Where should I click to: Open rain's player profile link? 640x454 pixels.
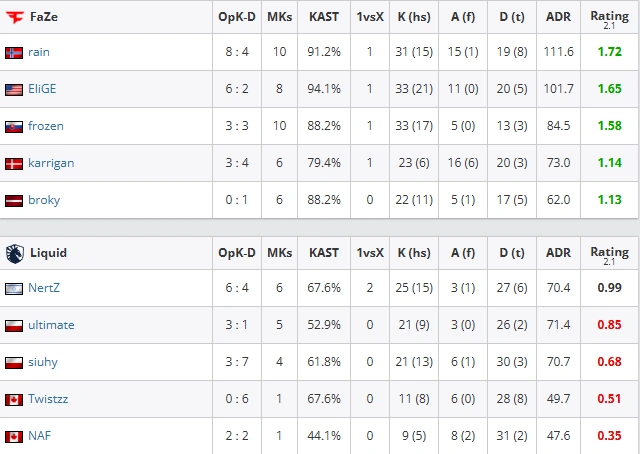(x=39, y=52)
